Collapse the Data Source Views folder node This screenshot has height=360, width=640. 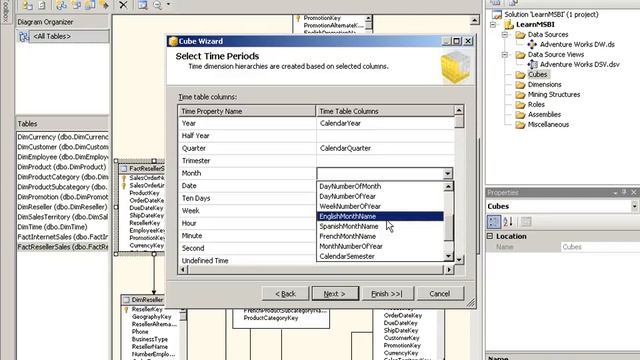tap(505, 55)
